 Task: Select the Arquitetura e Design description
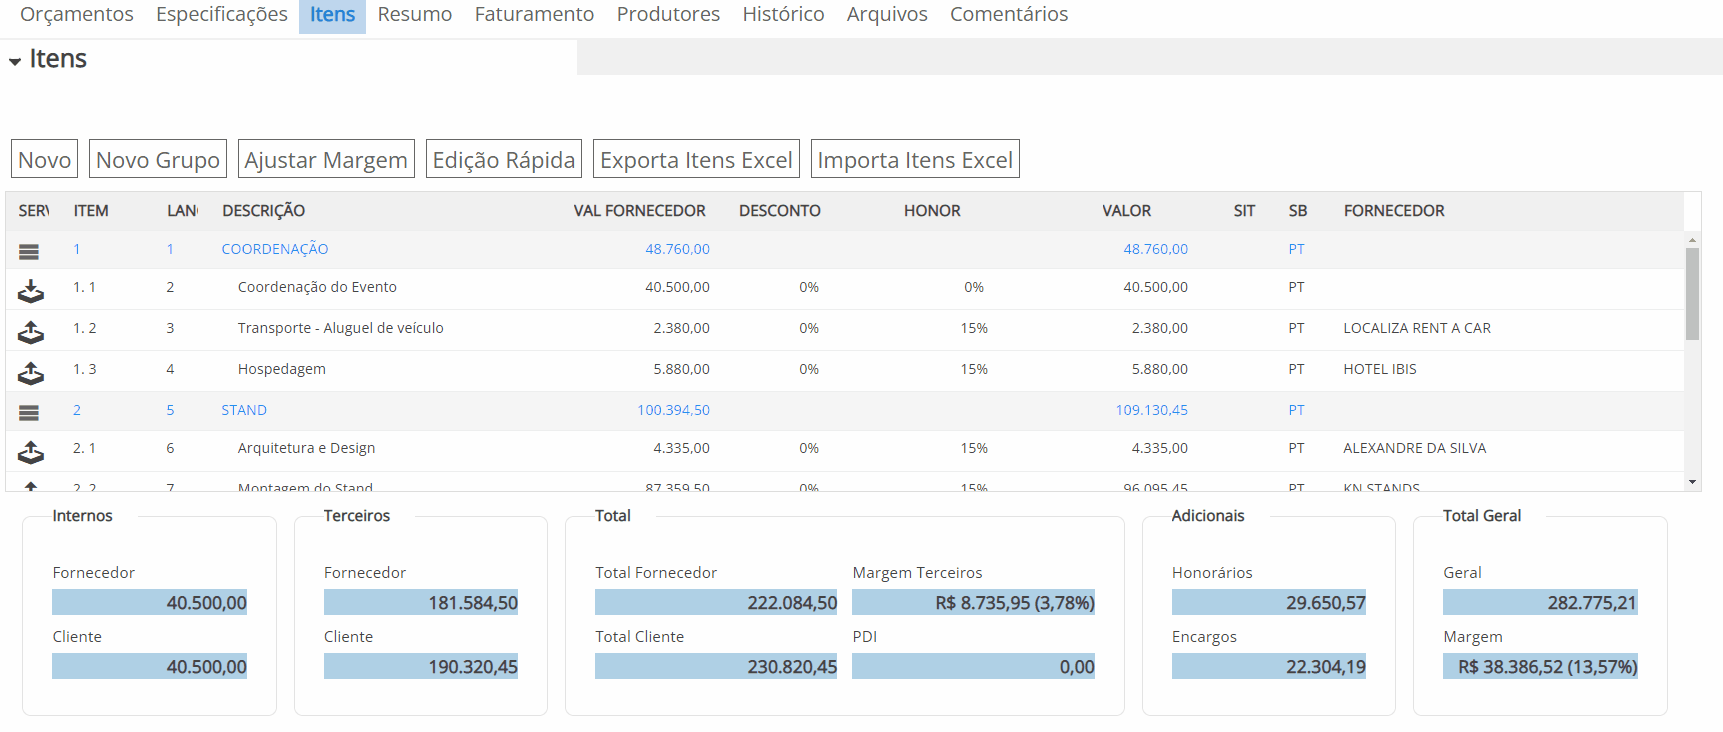(306, 448)
